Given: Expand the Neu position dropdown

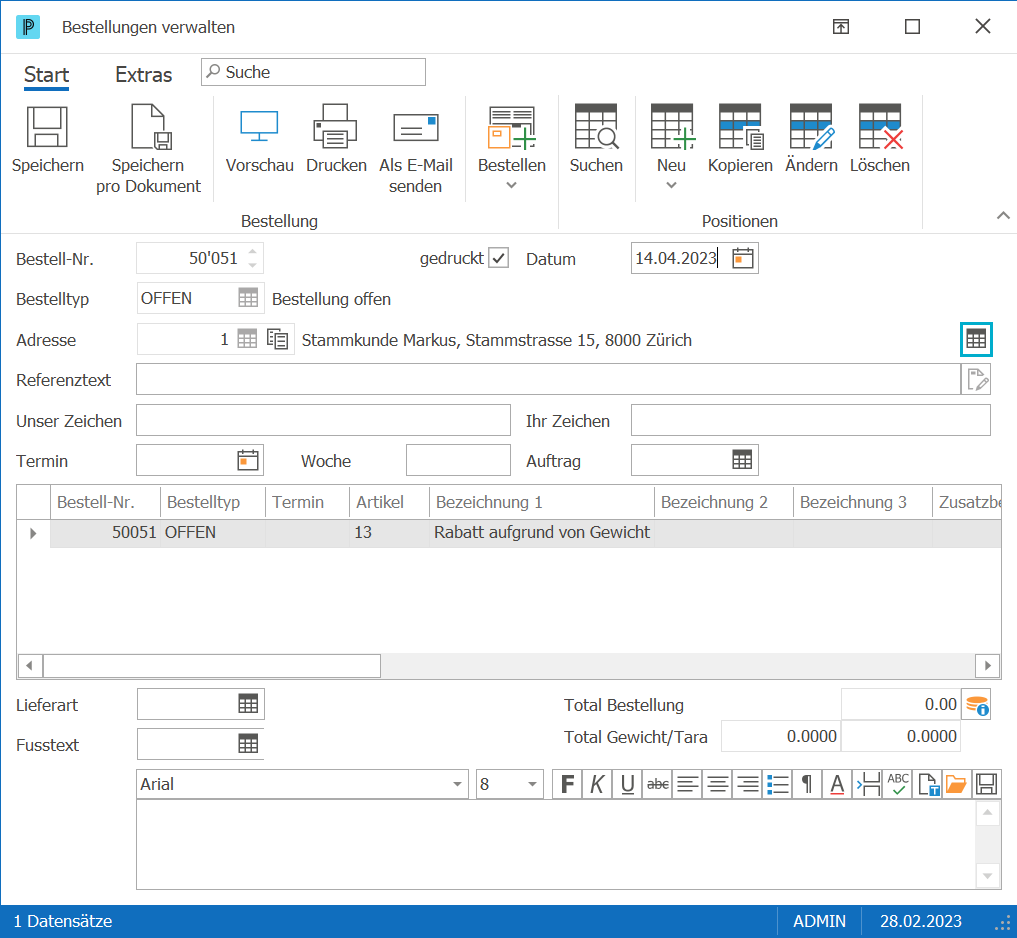Looking at the screenshot, I should tap(671, 186).
